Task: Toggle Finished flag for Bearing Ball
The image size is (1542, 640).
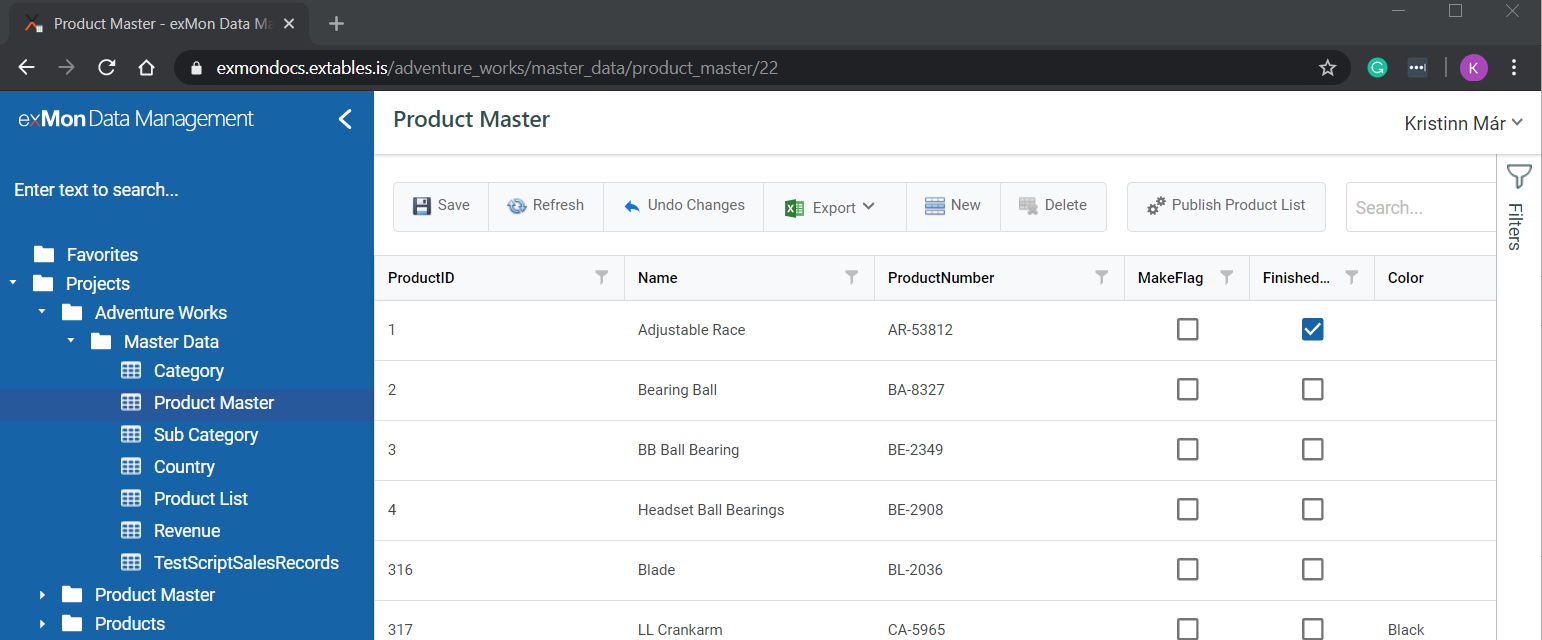Action: point(1312,389)
